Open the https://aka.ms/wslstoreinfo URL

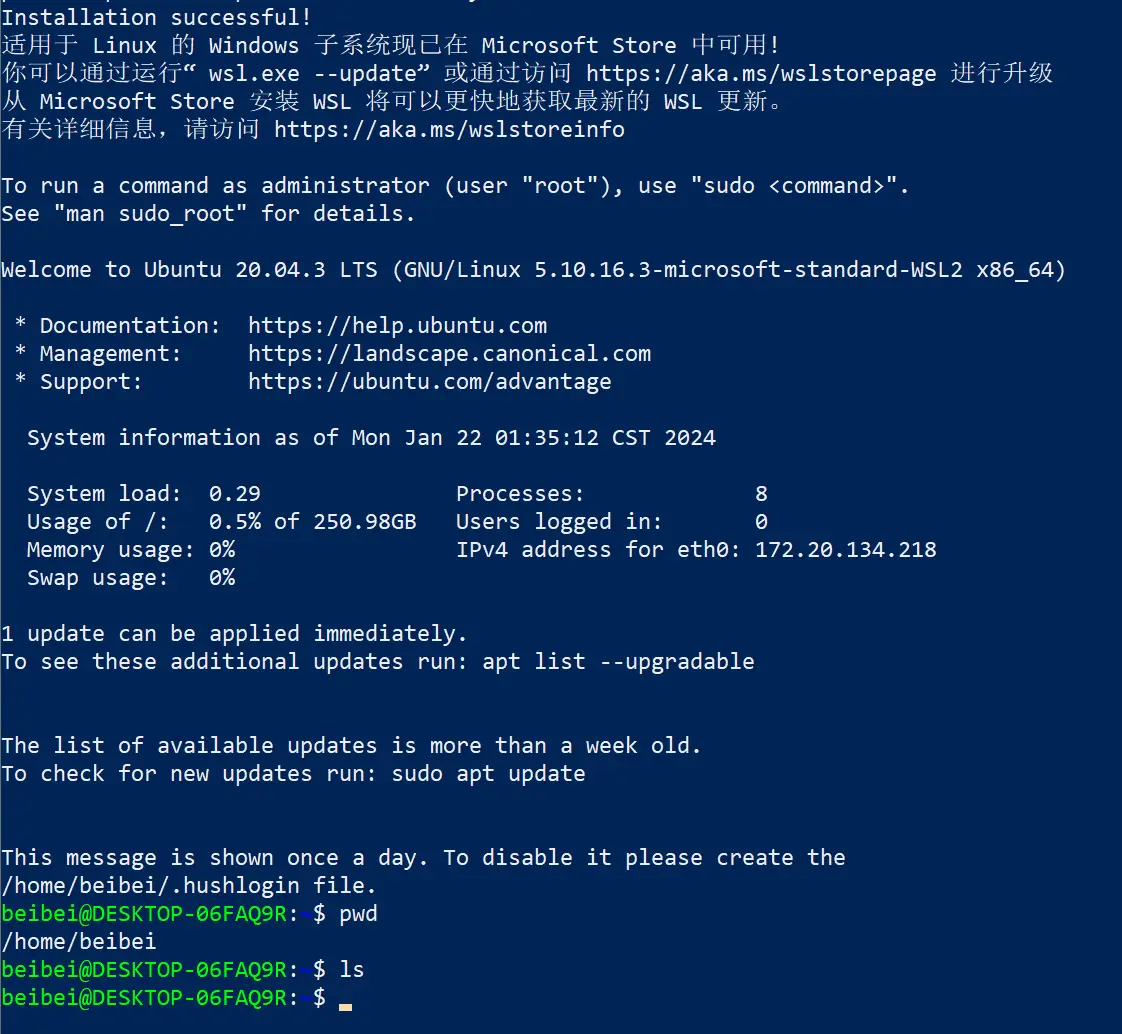[x=449, y=129]
